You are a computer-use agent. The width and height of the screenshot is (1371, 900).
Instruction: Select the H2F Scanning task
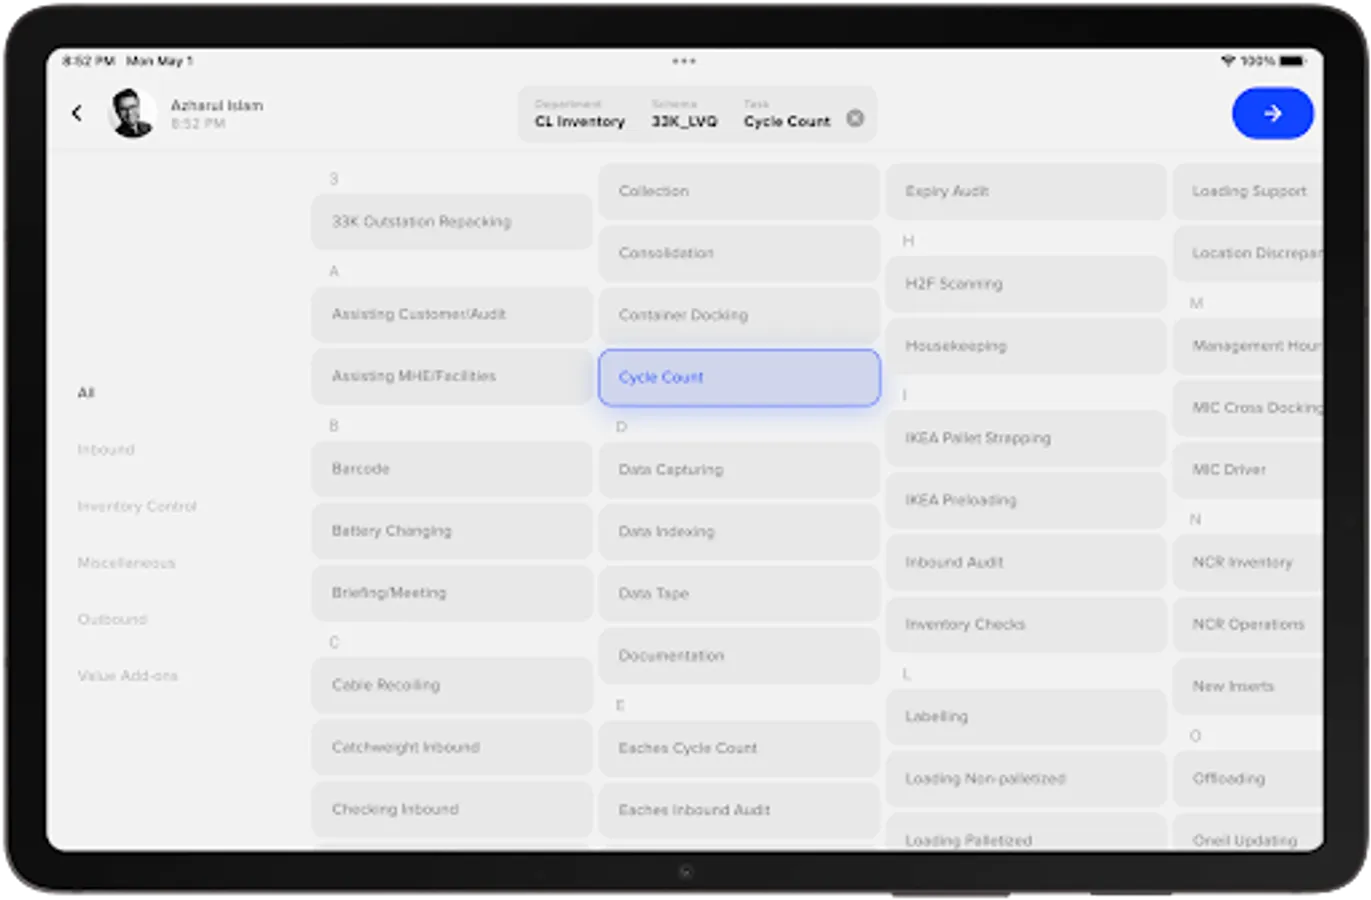pos(1026,284)
